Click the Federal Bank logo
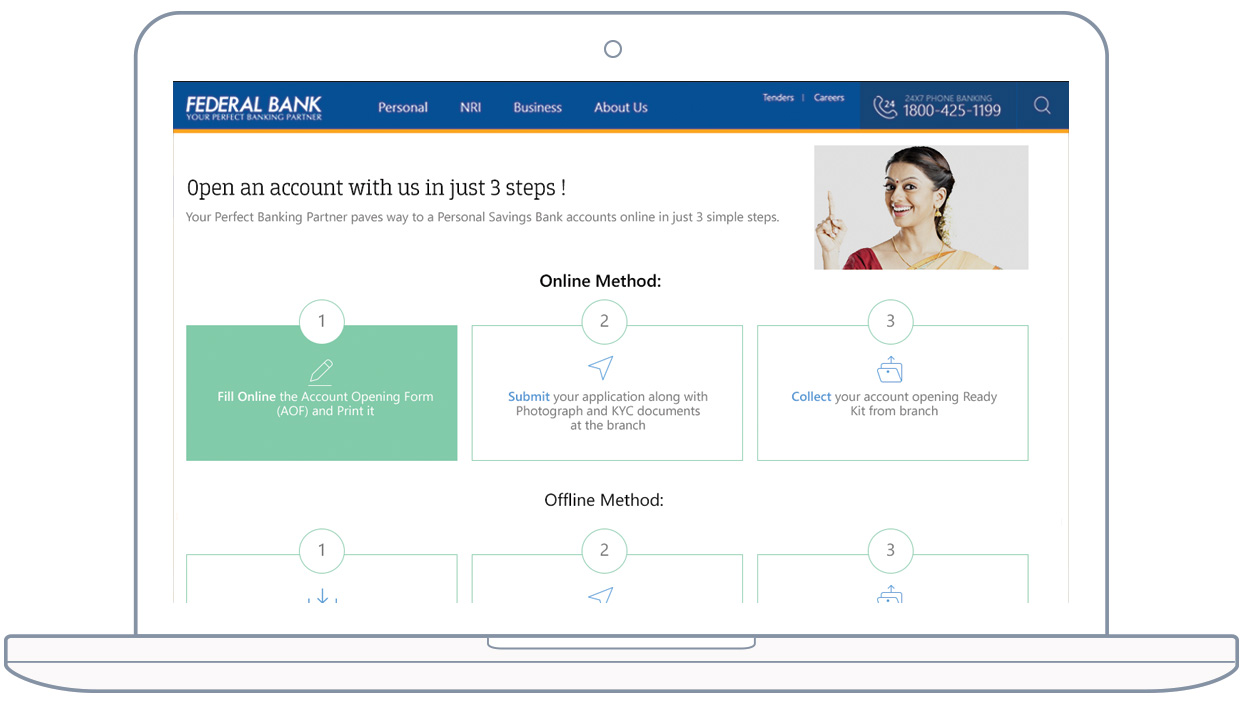The width and height of the screenshot is (1243, 703). click(x=254, y=108)
